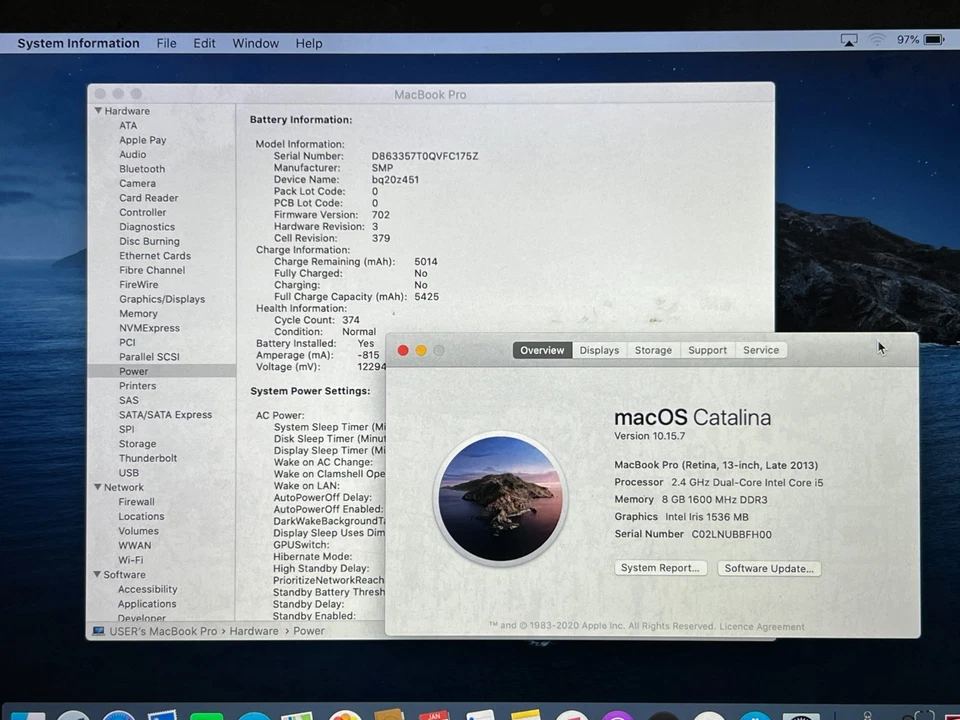
Task: Open the Edit menu
Action: [x=204, y=43]
